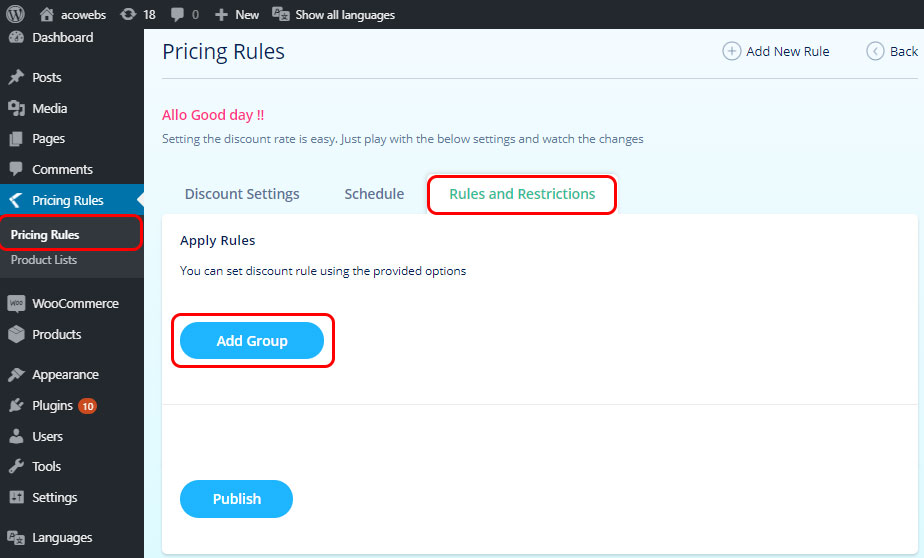Viewport: 924px width, 558px height.
Task: Open the comments bubble in admin bar
Action: click(x=177, y=14)
